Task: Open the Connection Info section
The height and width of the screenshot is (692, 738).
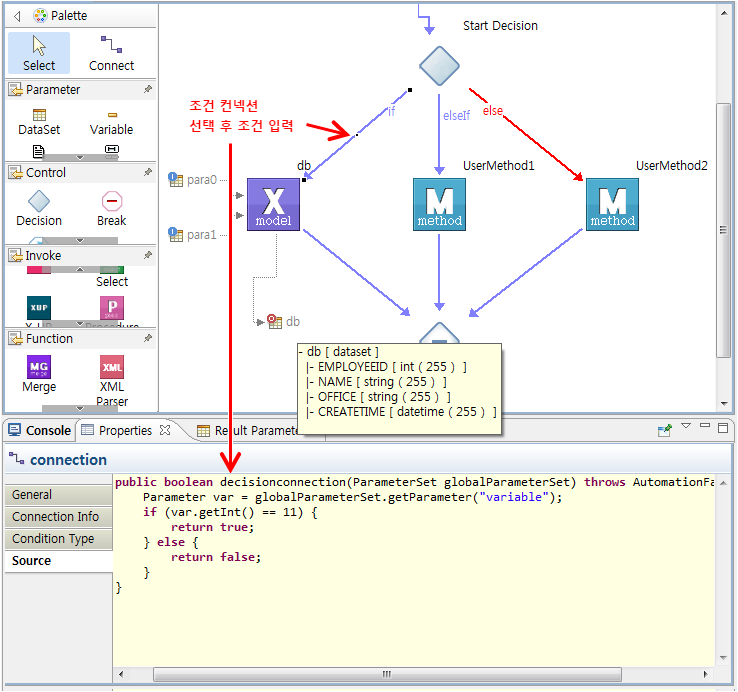Action: click(x=55, y=517)
